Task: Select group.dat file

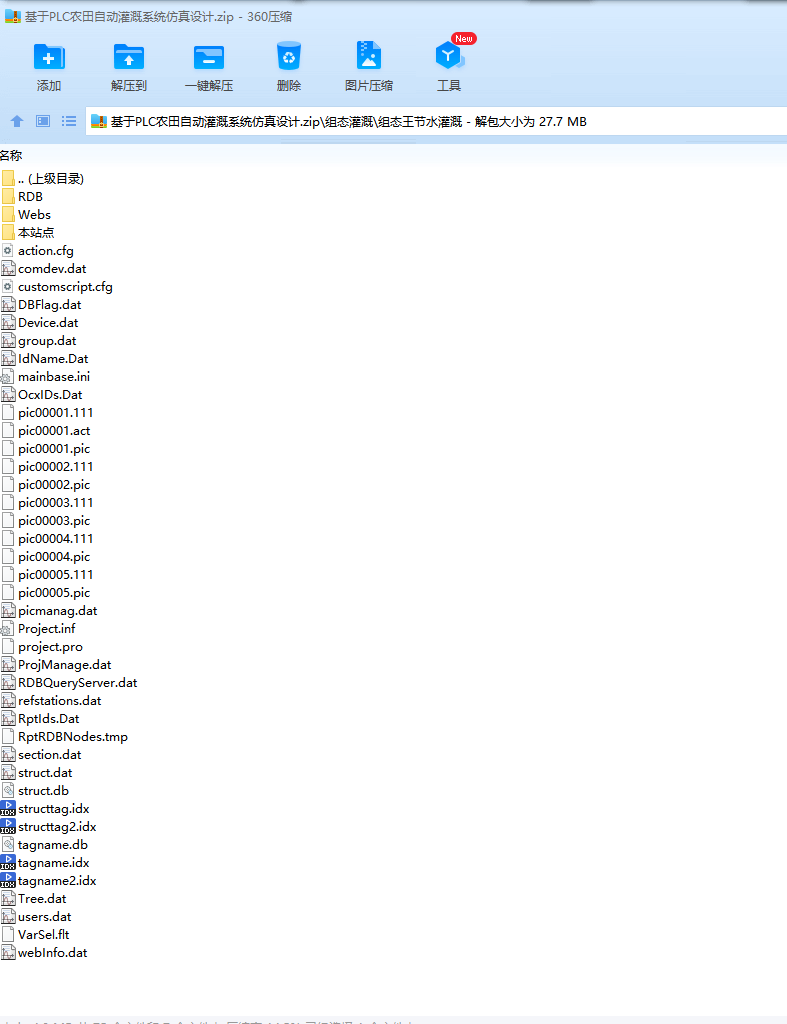Action: (x=47, y=340)
